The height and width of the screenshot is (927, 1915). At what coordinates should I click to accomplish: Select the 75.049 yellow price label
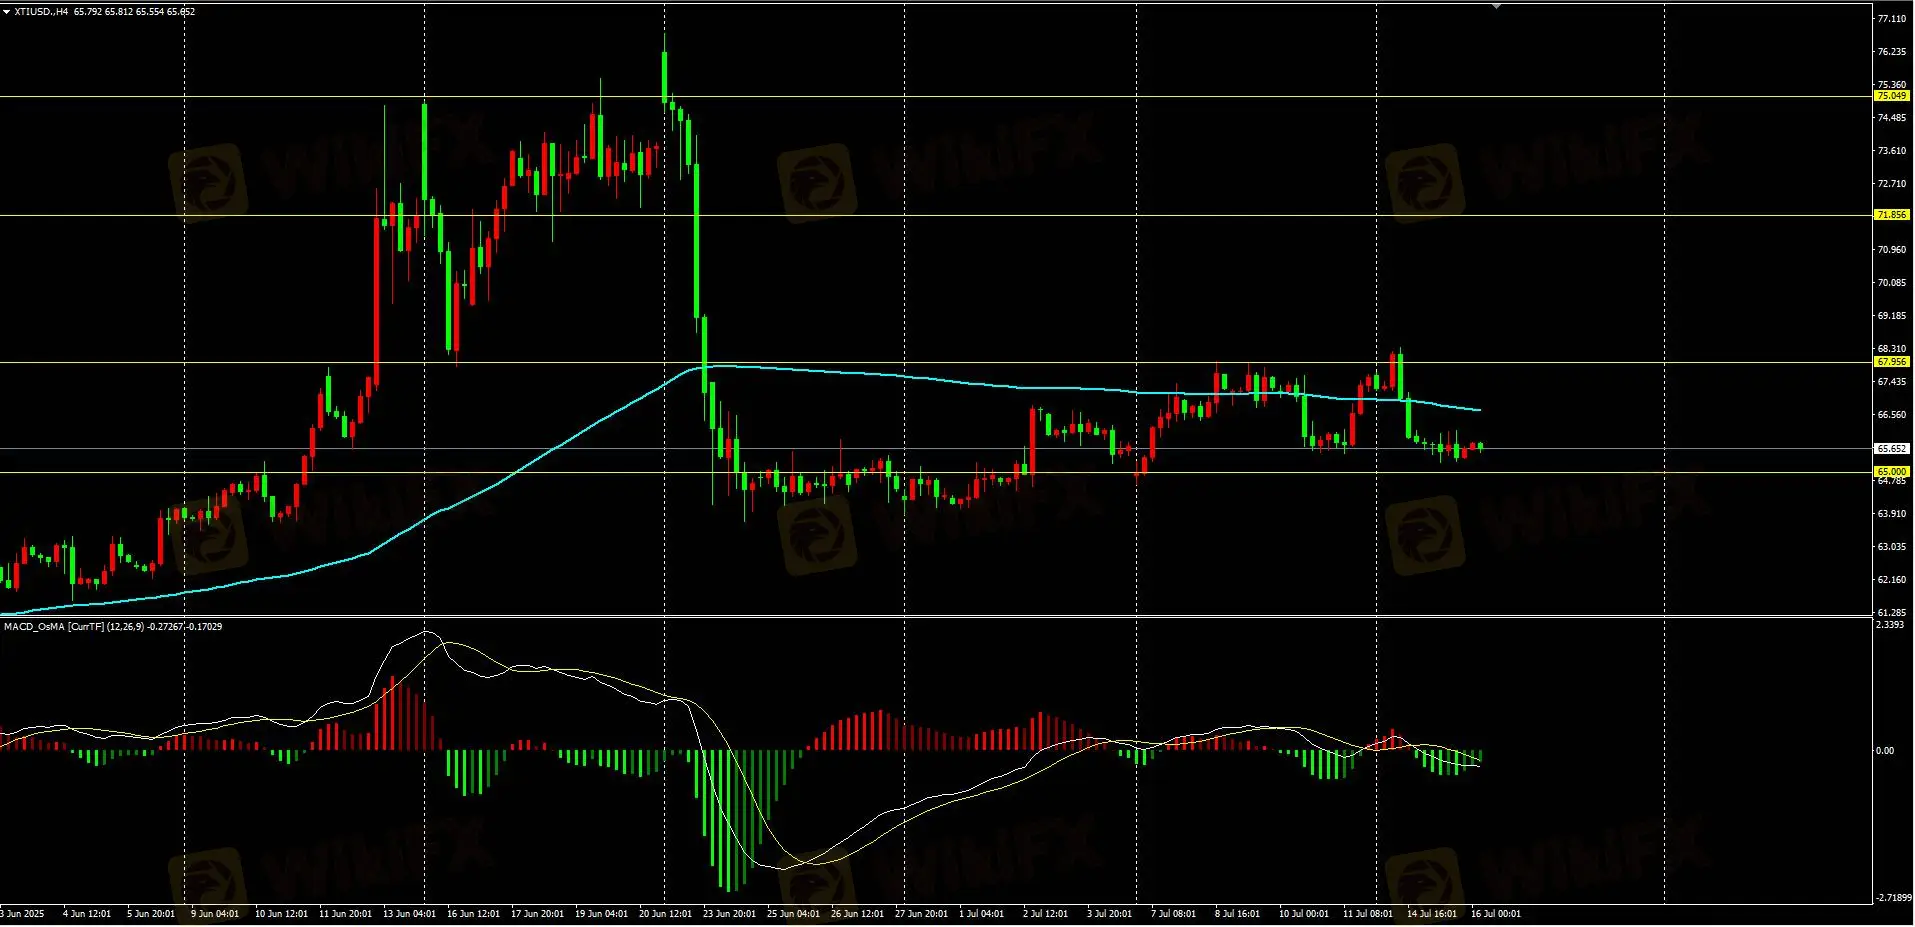point(1891,96)
